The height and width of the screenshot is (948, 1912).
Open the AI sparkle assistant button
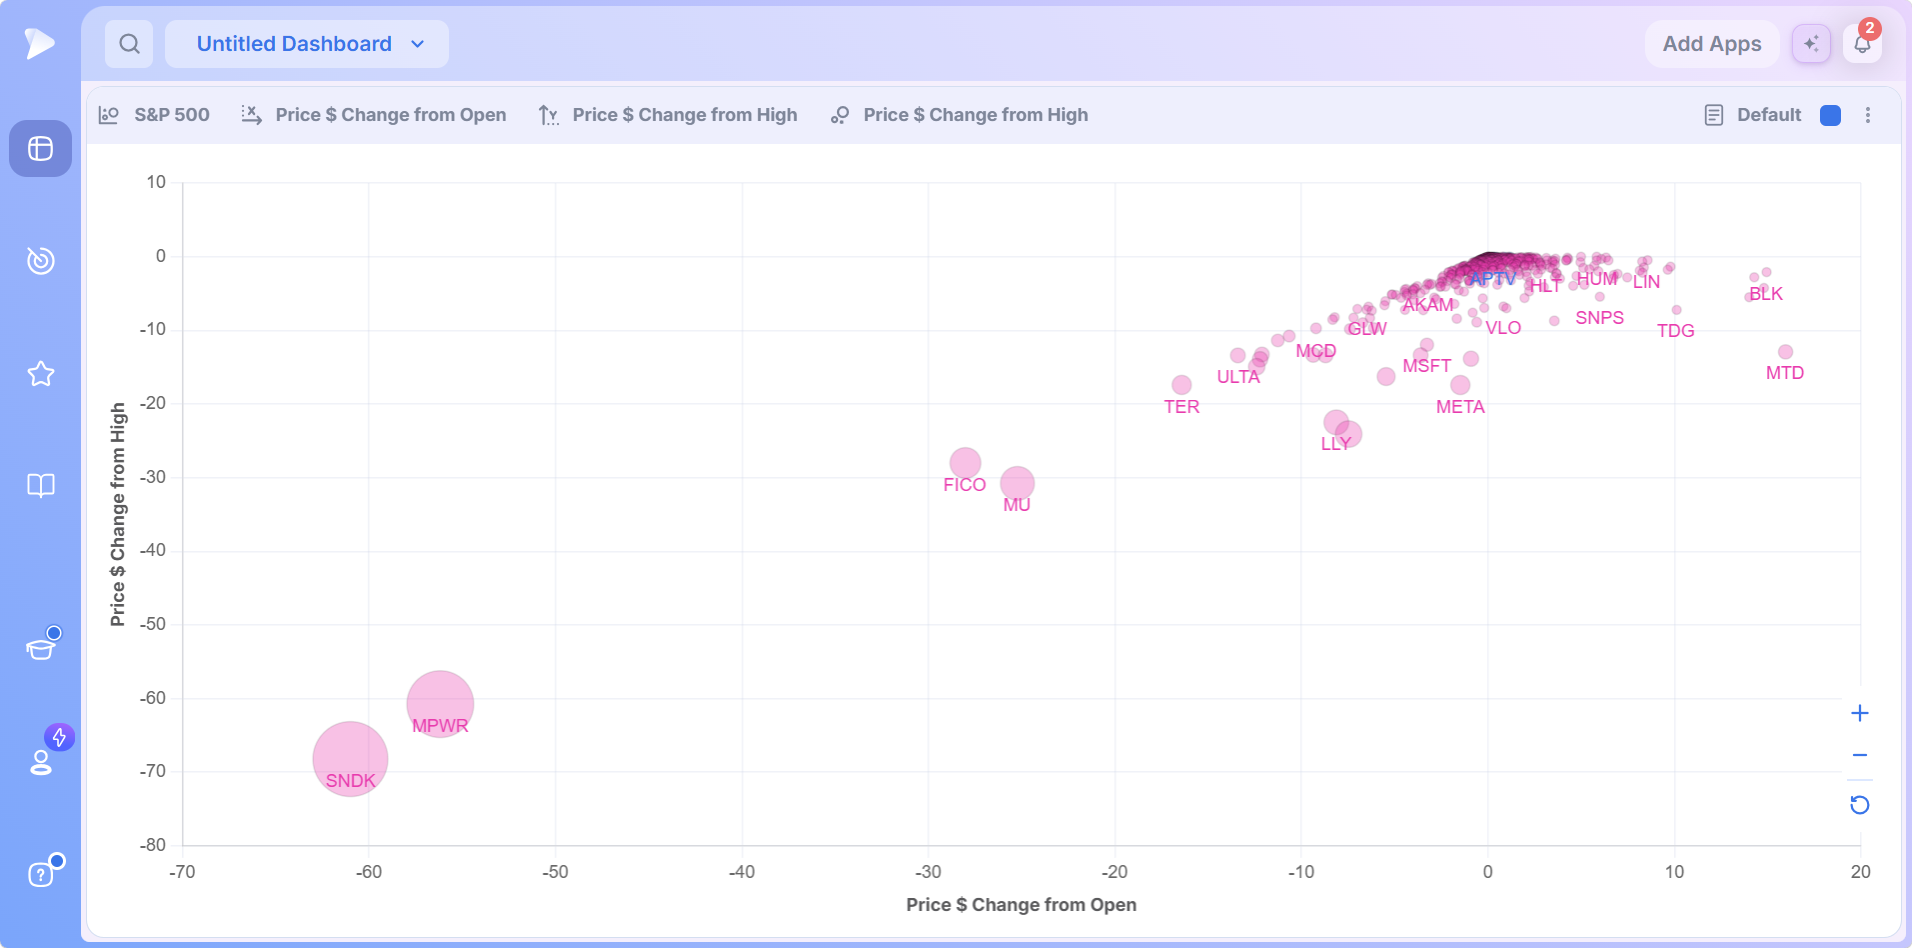pos(1811,44)
